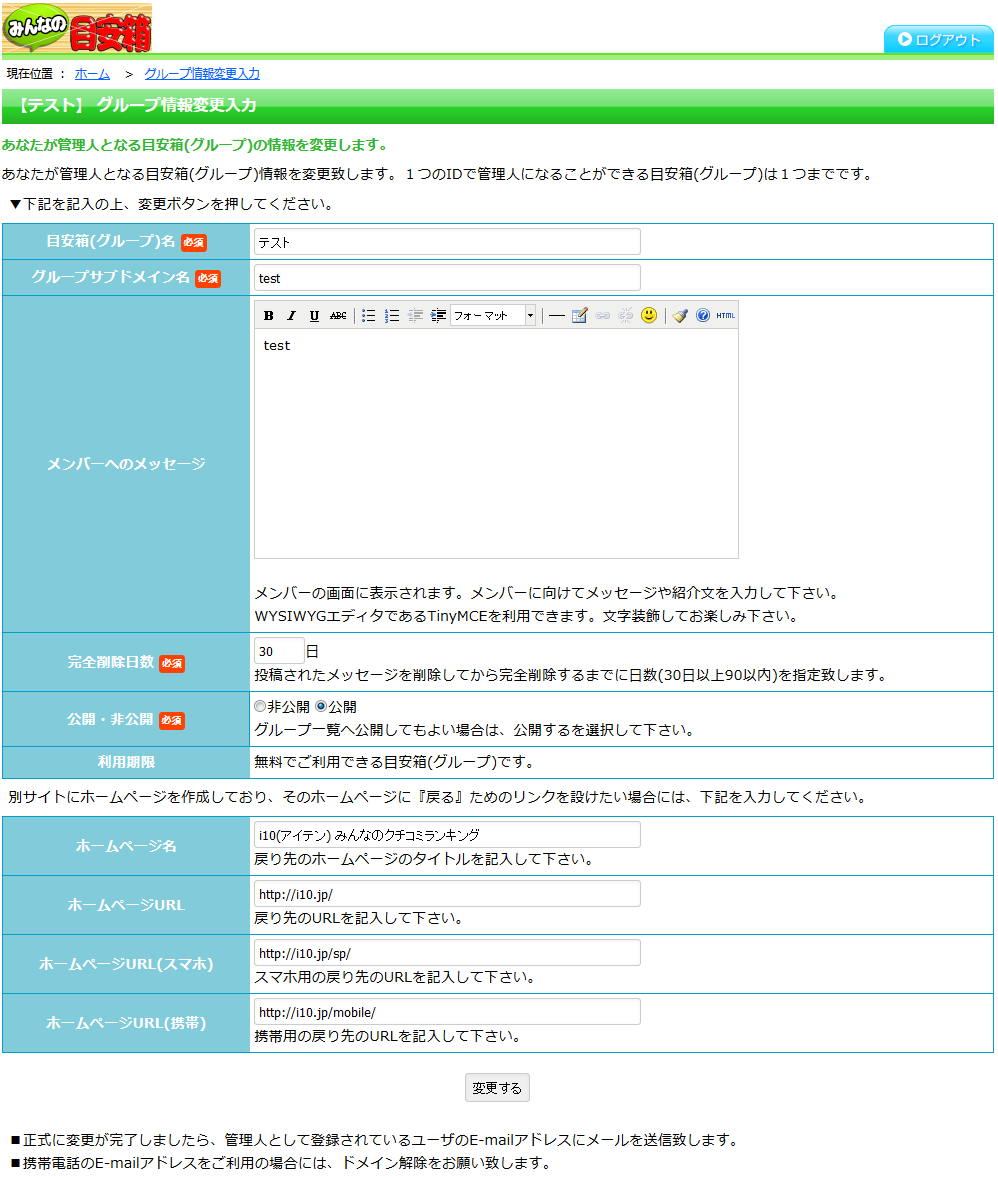Open the TinyMCE help dialog
Image resolution: width=998 pixels, height=1178 pixels.
tap(702, 315)
